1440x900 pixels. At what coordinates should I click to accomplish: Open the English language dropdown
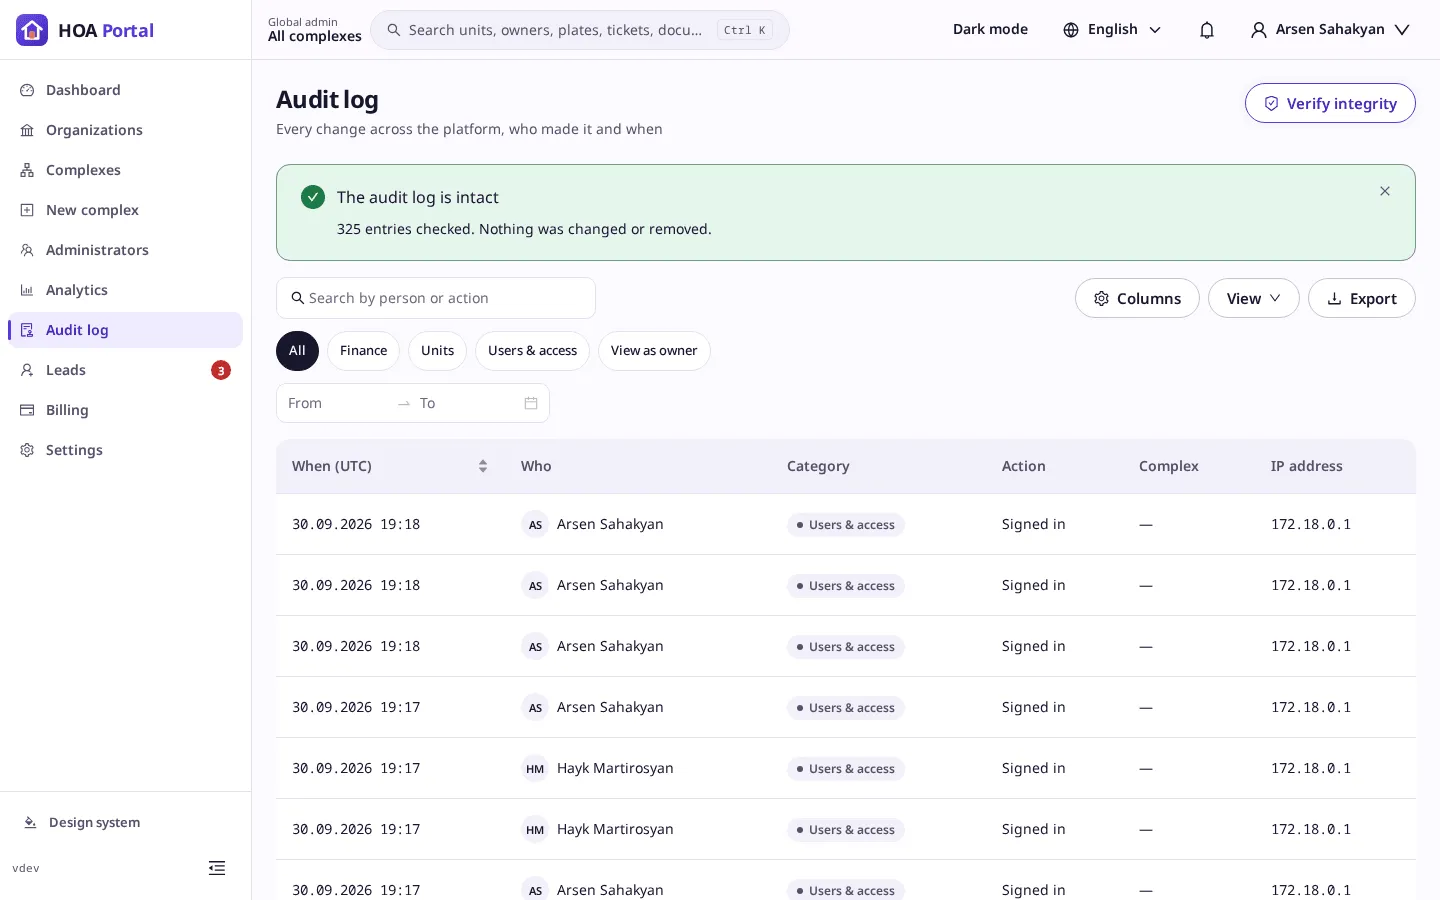[1112, 30]
